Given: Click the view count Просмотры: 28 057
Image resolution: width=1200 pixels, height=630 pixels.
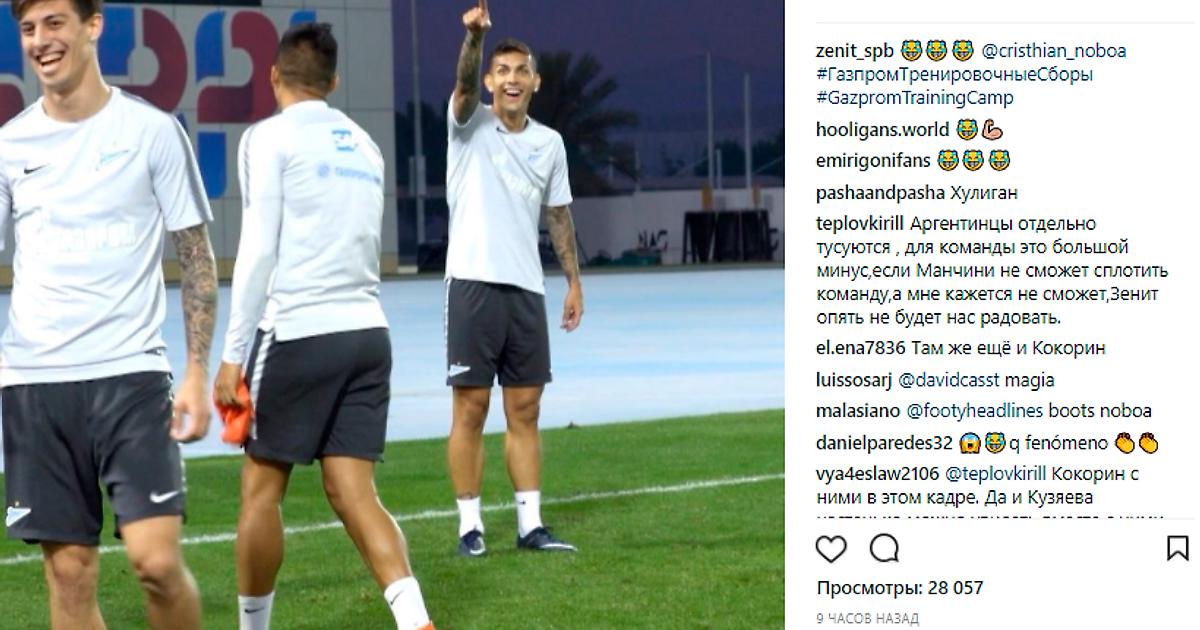Looking at the screenshot, I should pyautogui.click(x=899, y=588).
